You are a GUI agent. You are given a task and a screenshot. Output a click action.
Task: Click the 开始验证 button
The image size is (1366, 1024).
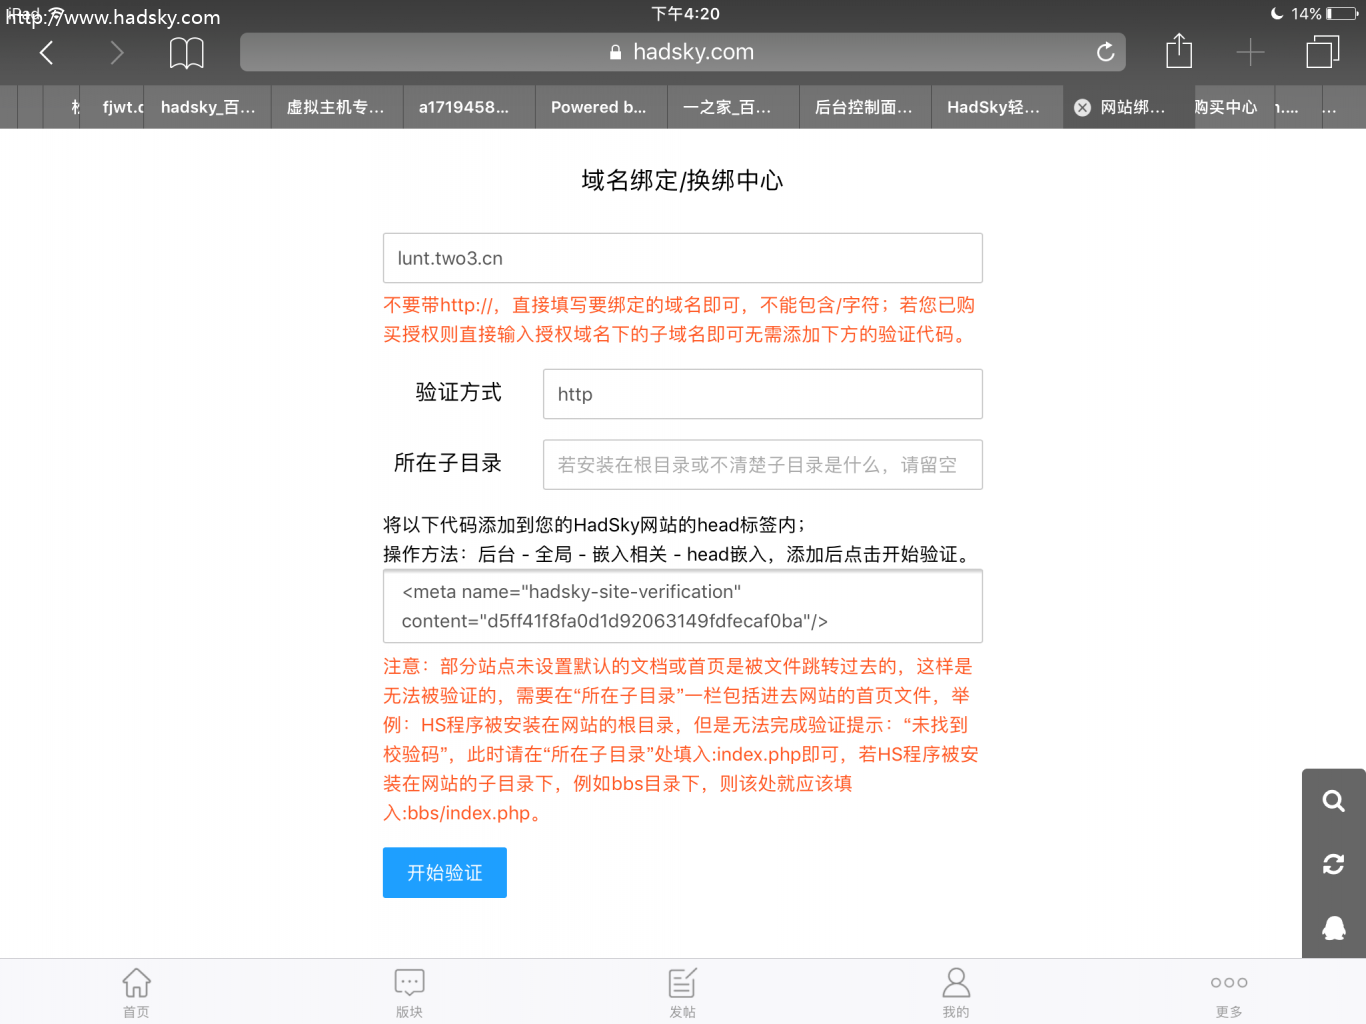pos(445,873)
